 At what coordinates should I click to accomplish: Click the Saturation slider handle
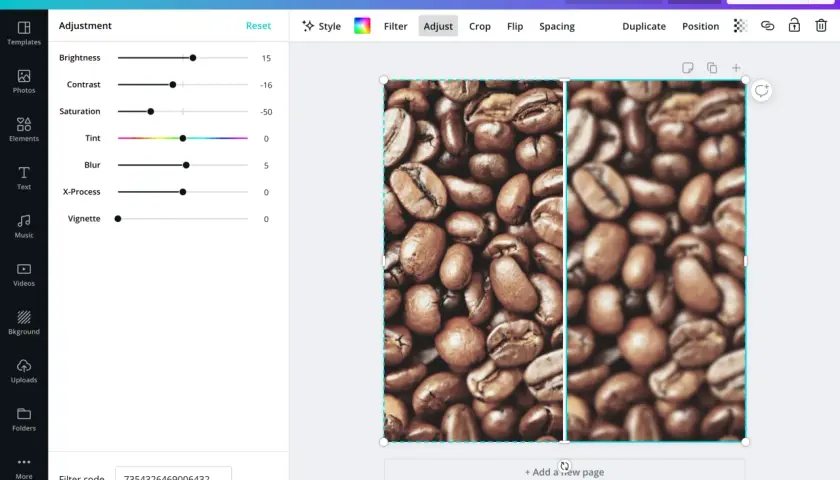point(151,111)
